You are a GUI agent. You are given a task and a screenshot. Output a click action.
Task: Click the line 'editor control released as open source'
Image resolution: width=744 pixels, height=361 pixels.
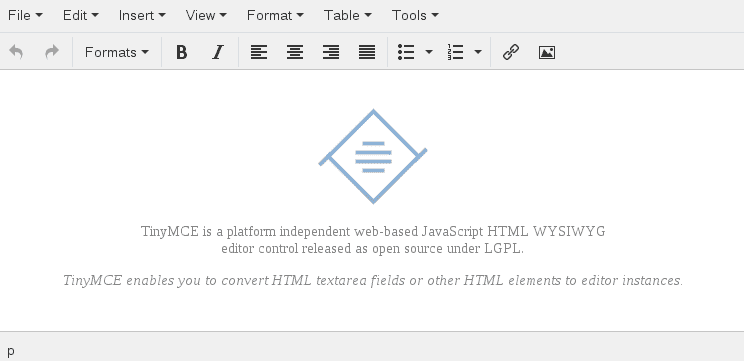coord(372,249)
